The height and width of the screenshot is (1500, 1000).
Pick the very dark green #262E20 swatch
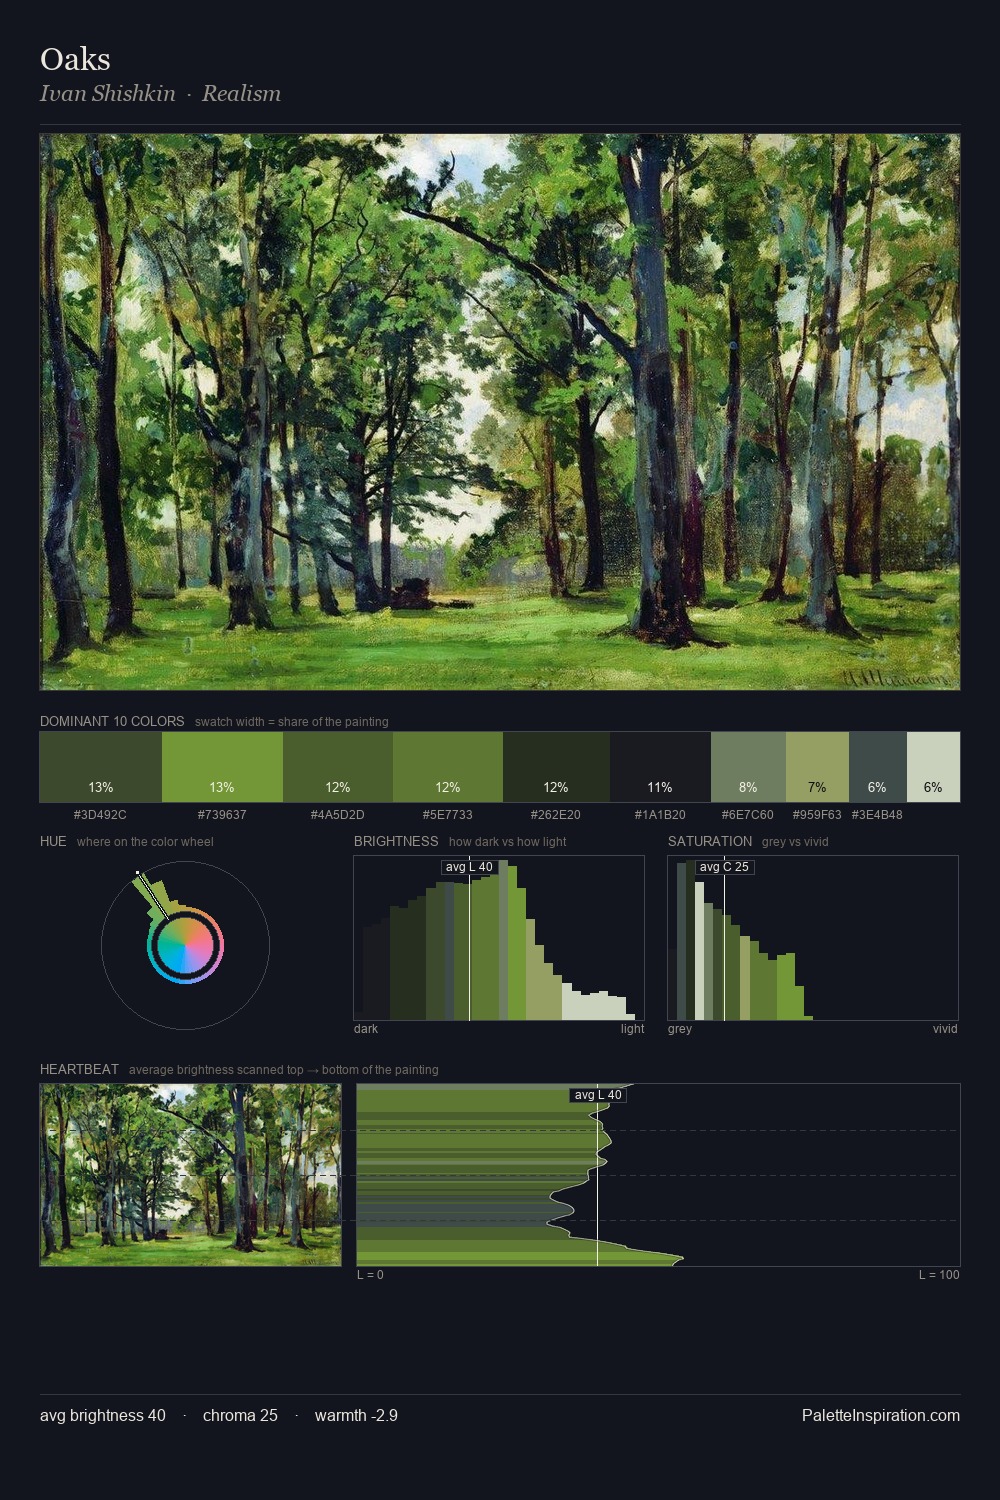click(556, 767)
